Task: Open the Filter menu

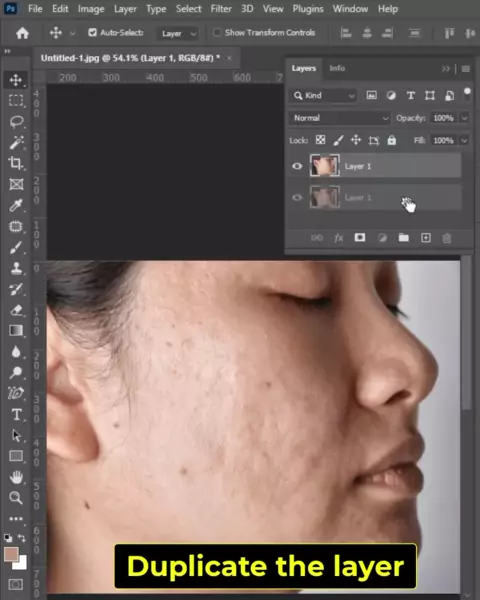Action: point(221,8)
